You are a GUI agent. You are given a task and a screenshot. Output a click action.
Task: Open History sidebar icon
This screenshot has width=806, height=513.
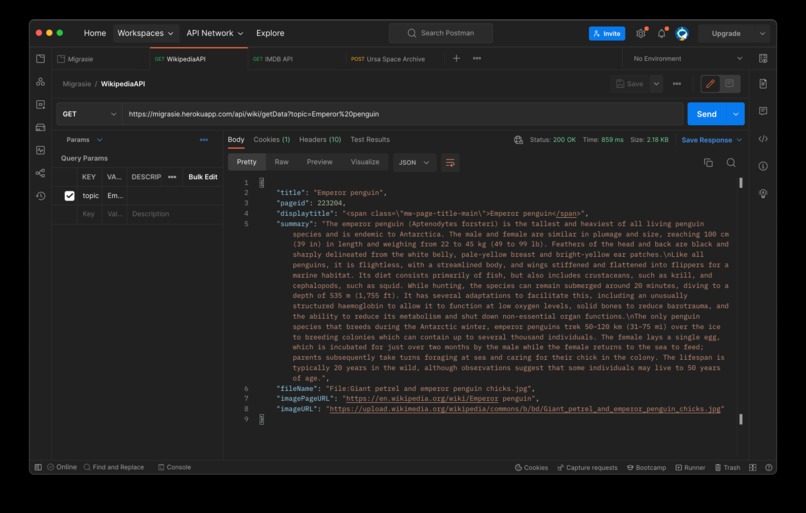coord(41,196)
